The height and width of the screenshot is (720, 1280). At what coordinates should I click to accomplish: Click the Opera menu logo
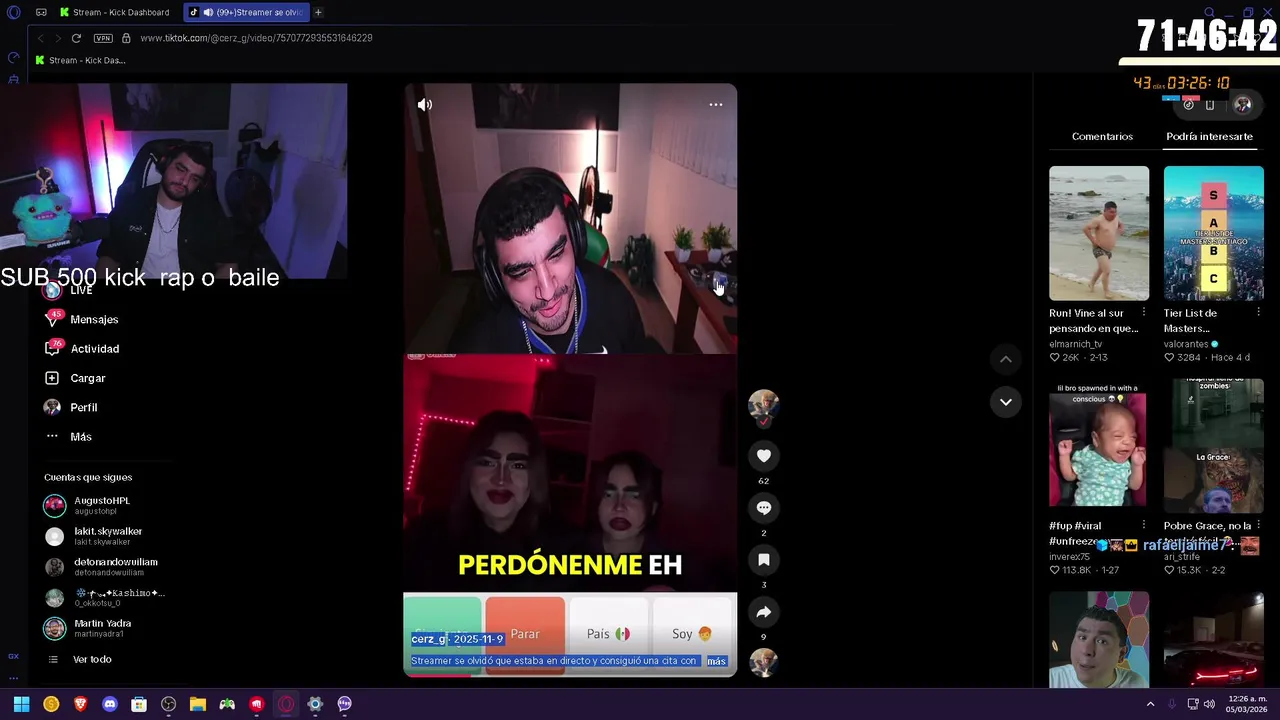click(14, 12)
